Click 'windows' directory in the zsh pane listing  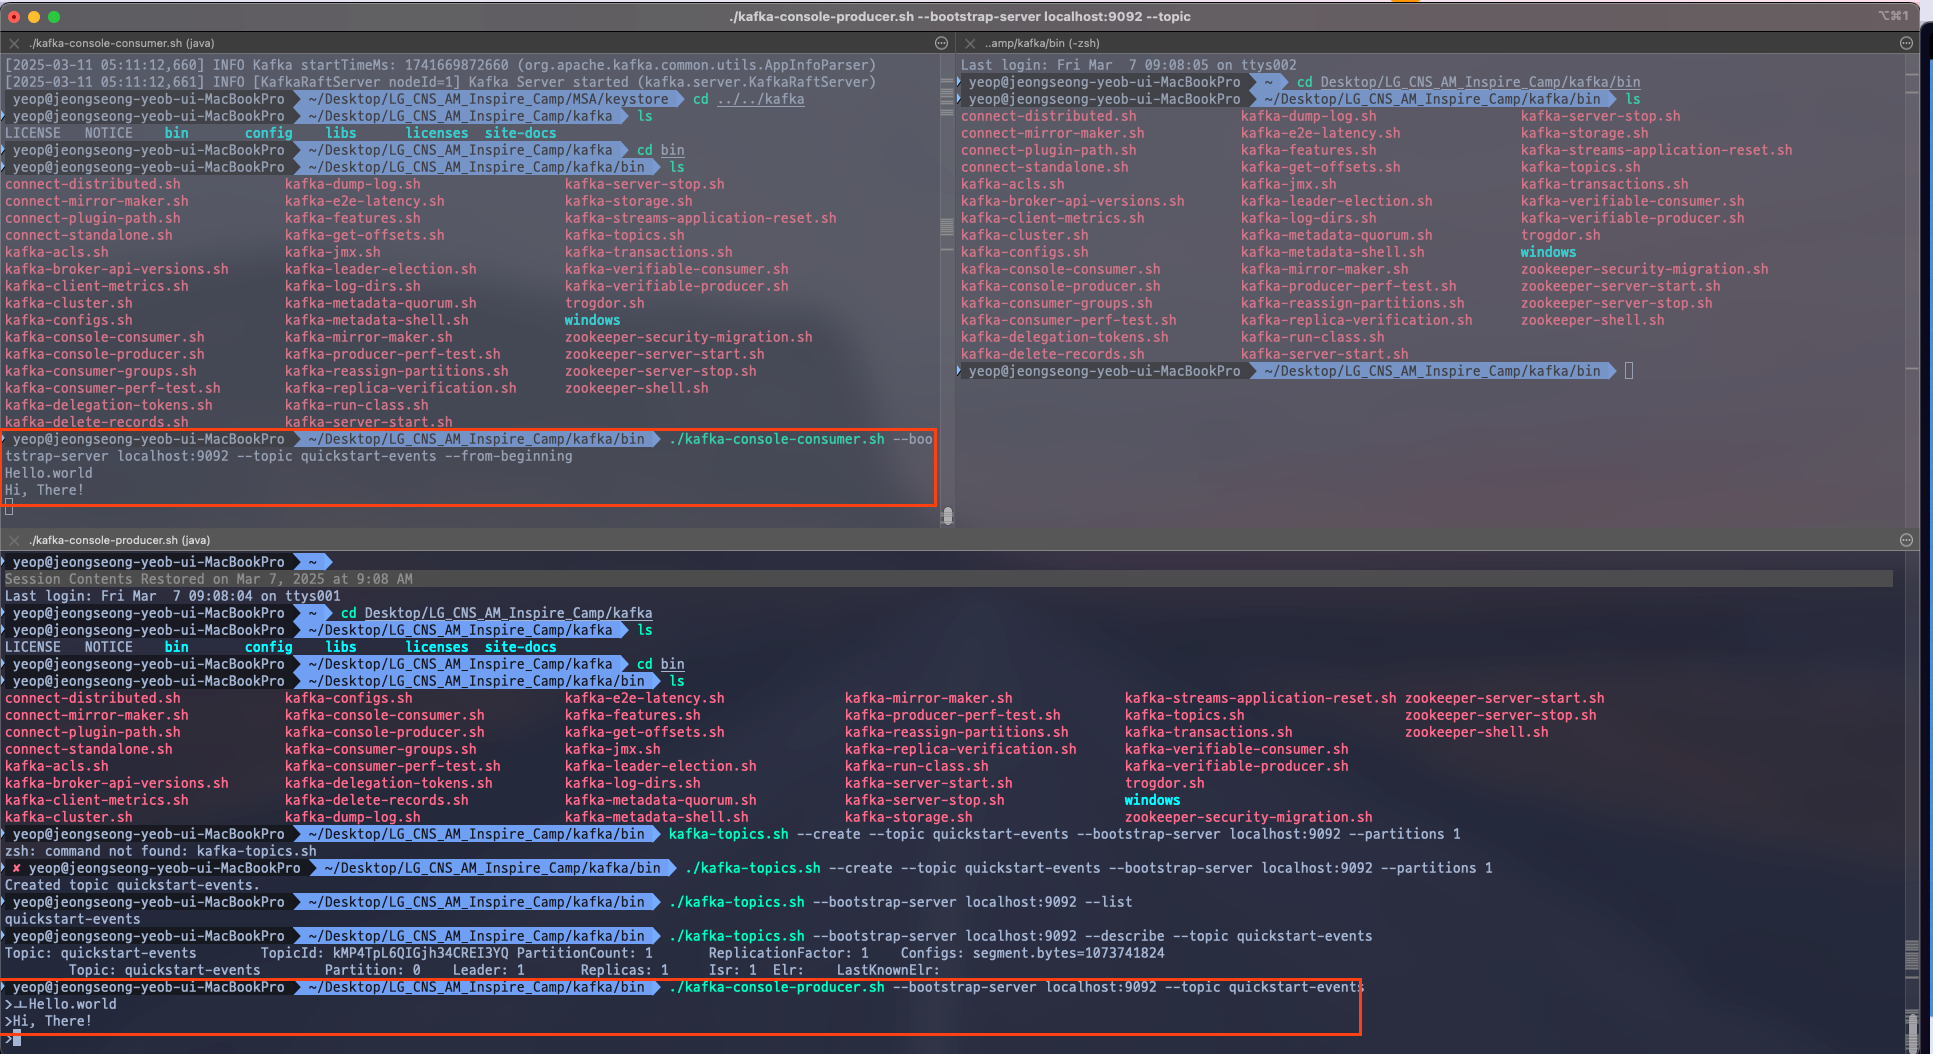tap(1548, 252)
